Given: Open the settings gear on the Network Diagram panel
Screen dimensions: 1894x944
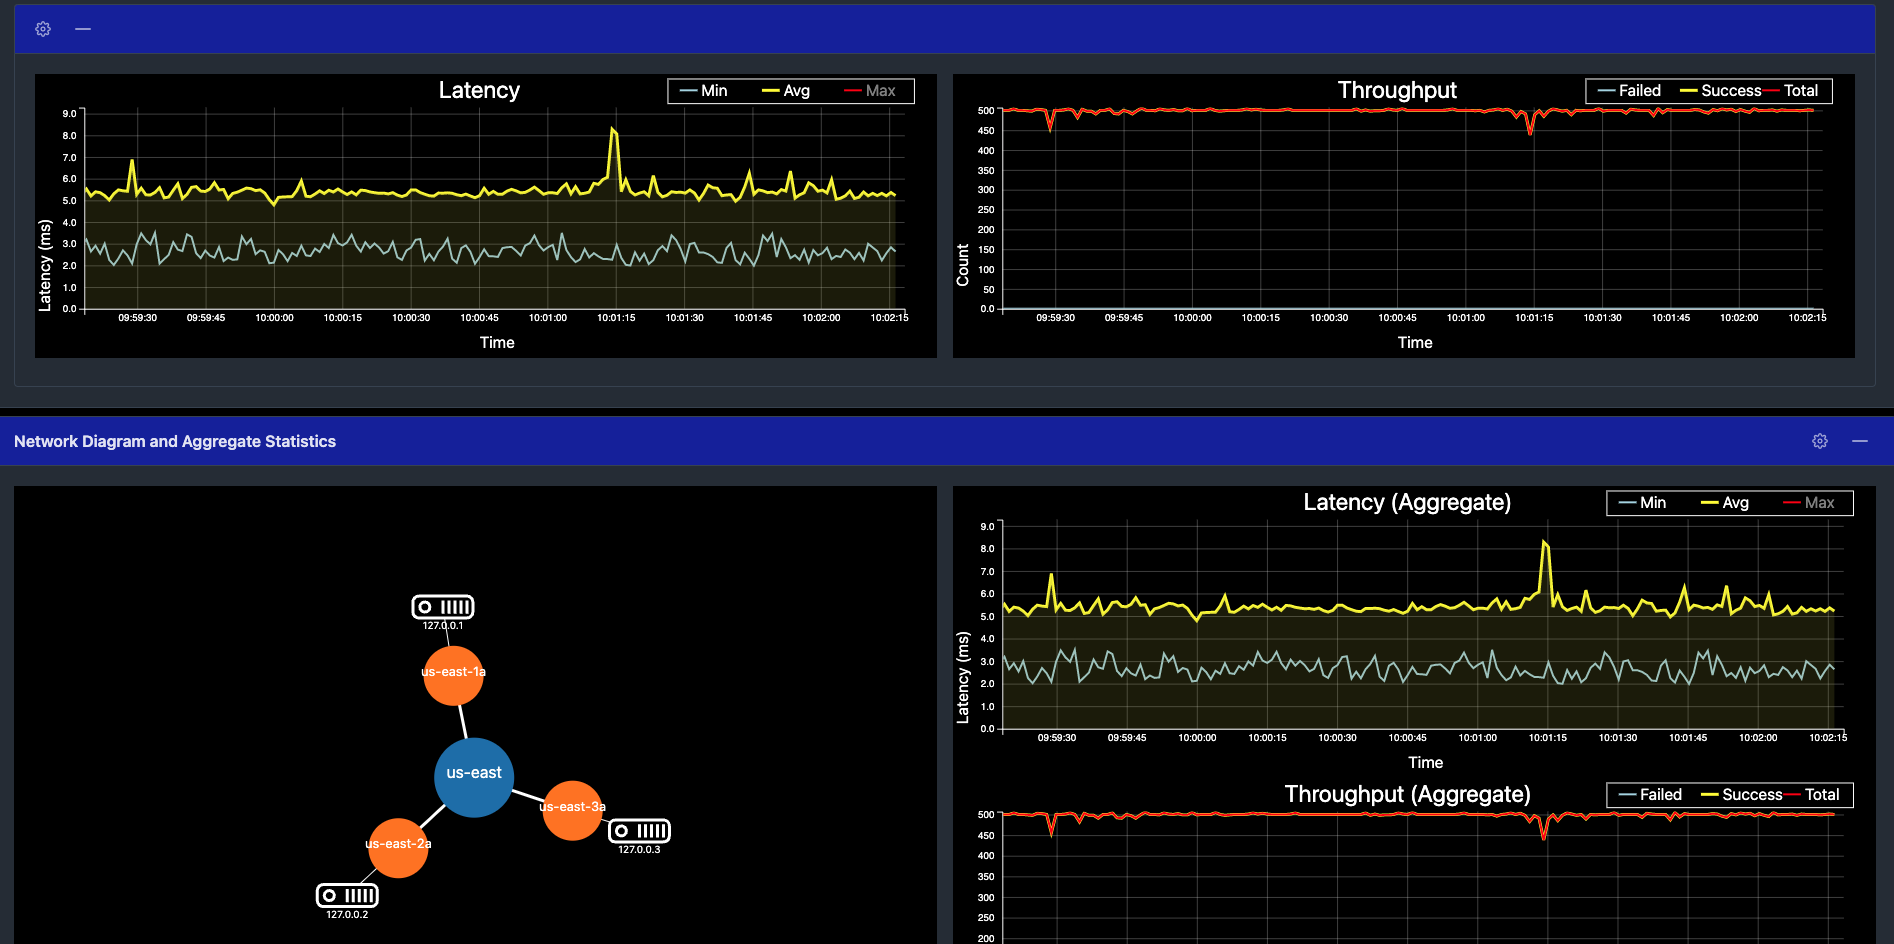Looking at the screenshot, I should pyautogui.click(x=1820, y=441).
